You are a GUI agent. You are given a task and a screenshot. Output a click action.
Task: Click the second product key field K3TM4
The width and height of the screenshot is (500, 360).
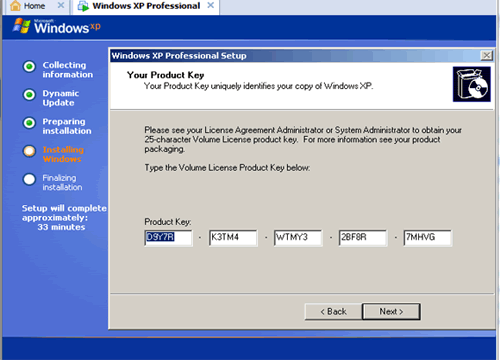point(233,238)
